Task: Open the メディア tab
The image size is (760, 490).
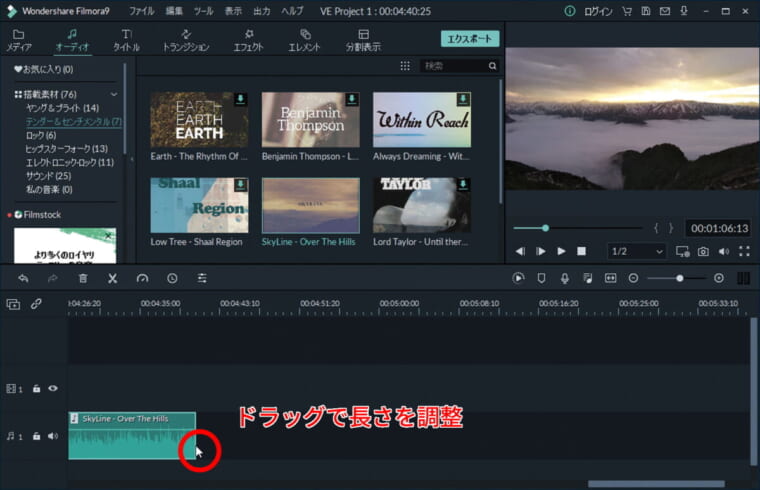Action: click(18, 40)
